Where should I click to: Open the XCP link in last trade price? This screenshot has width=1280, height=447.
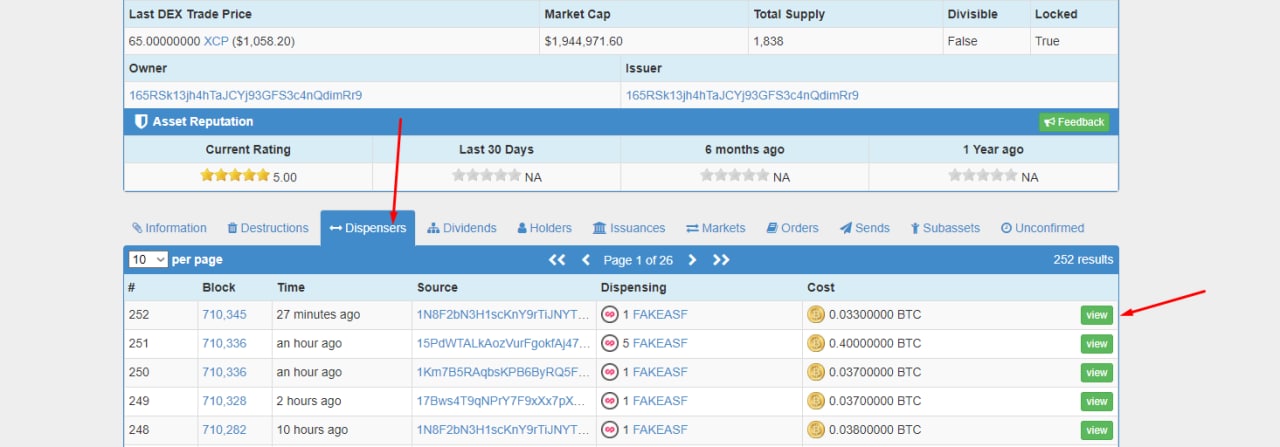(216, 41)
